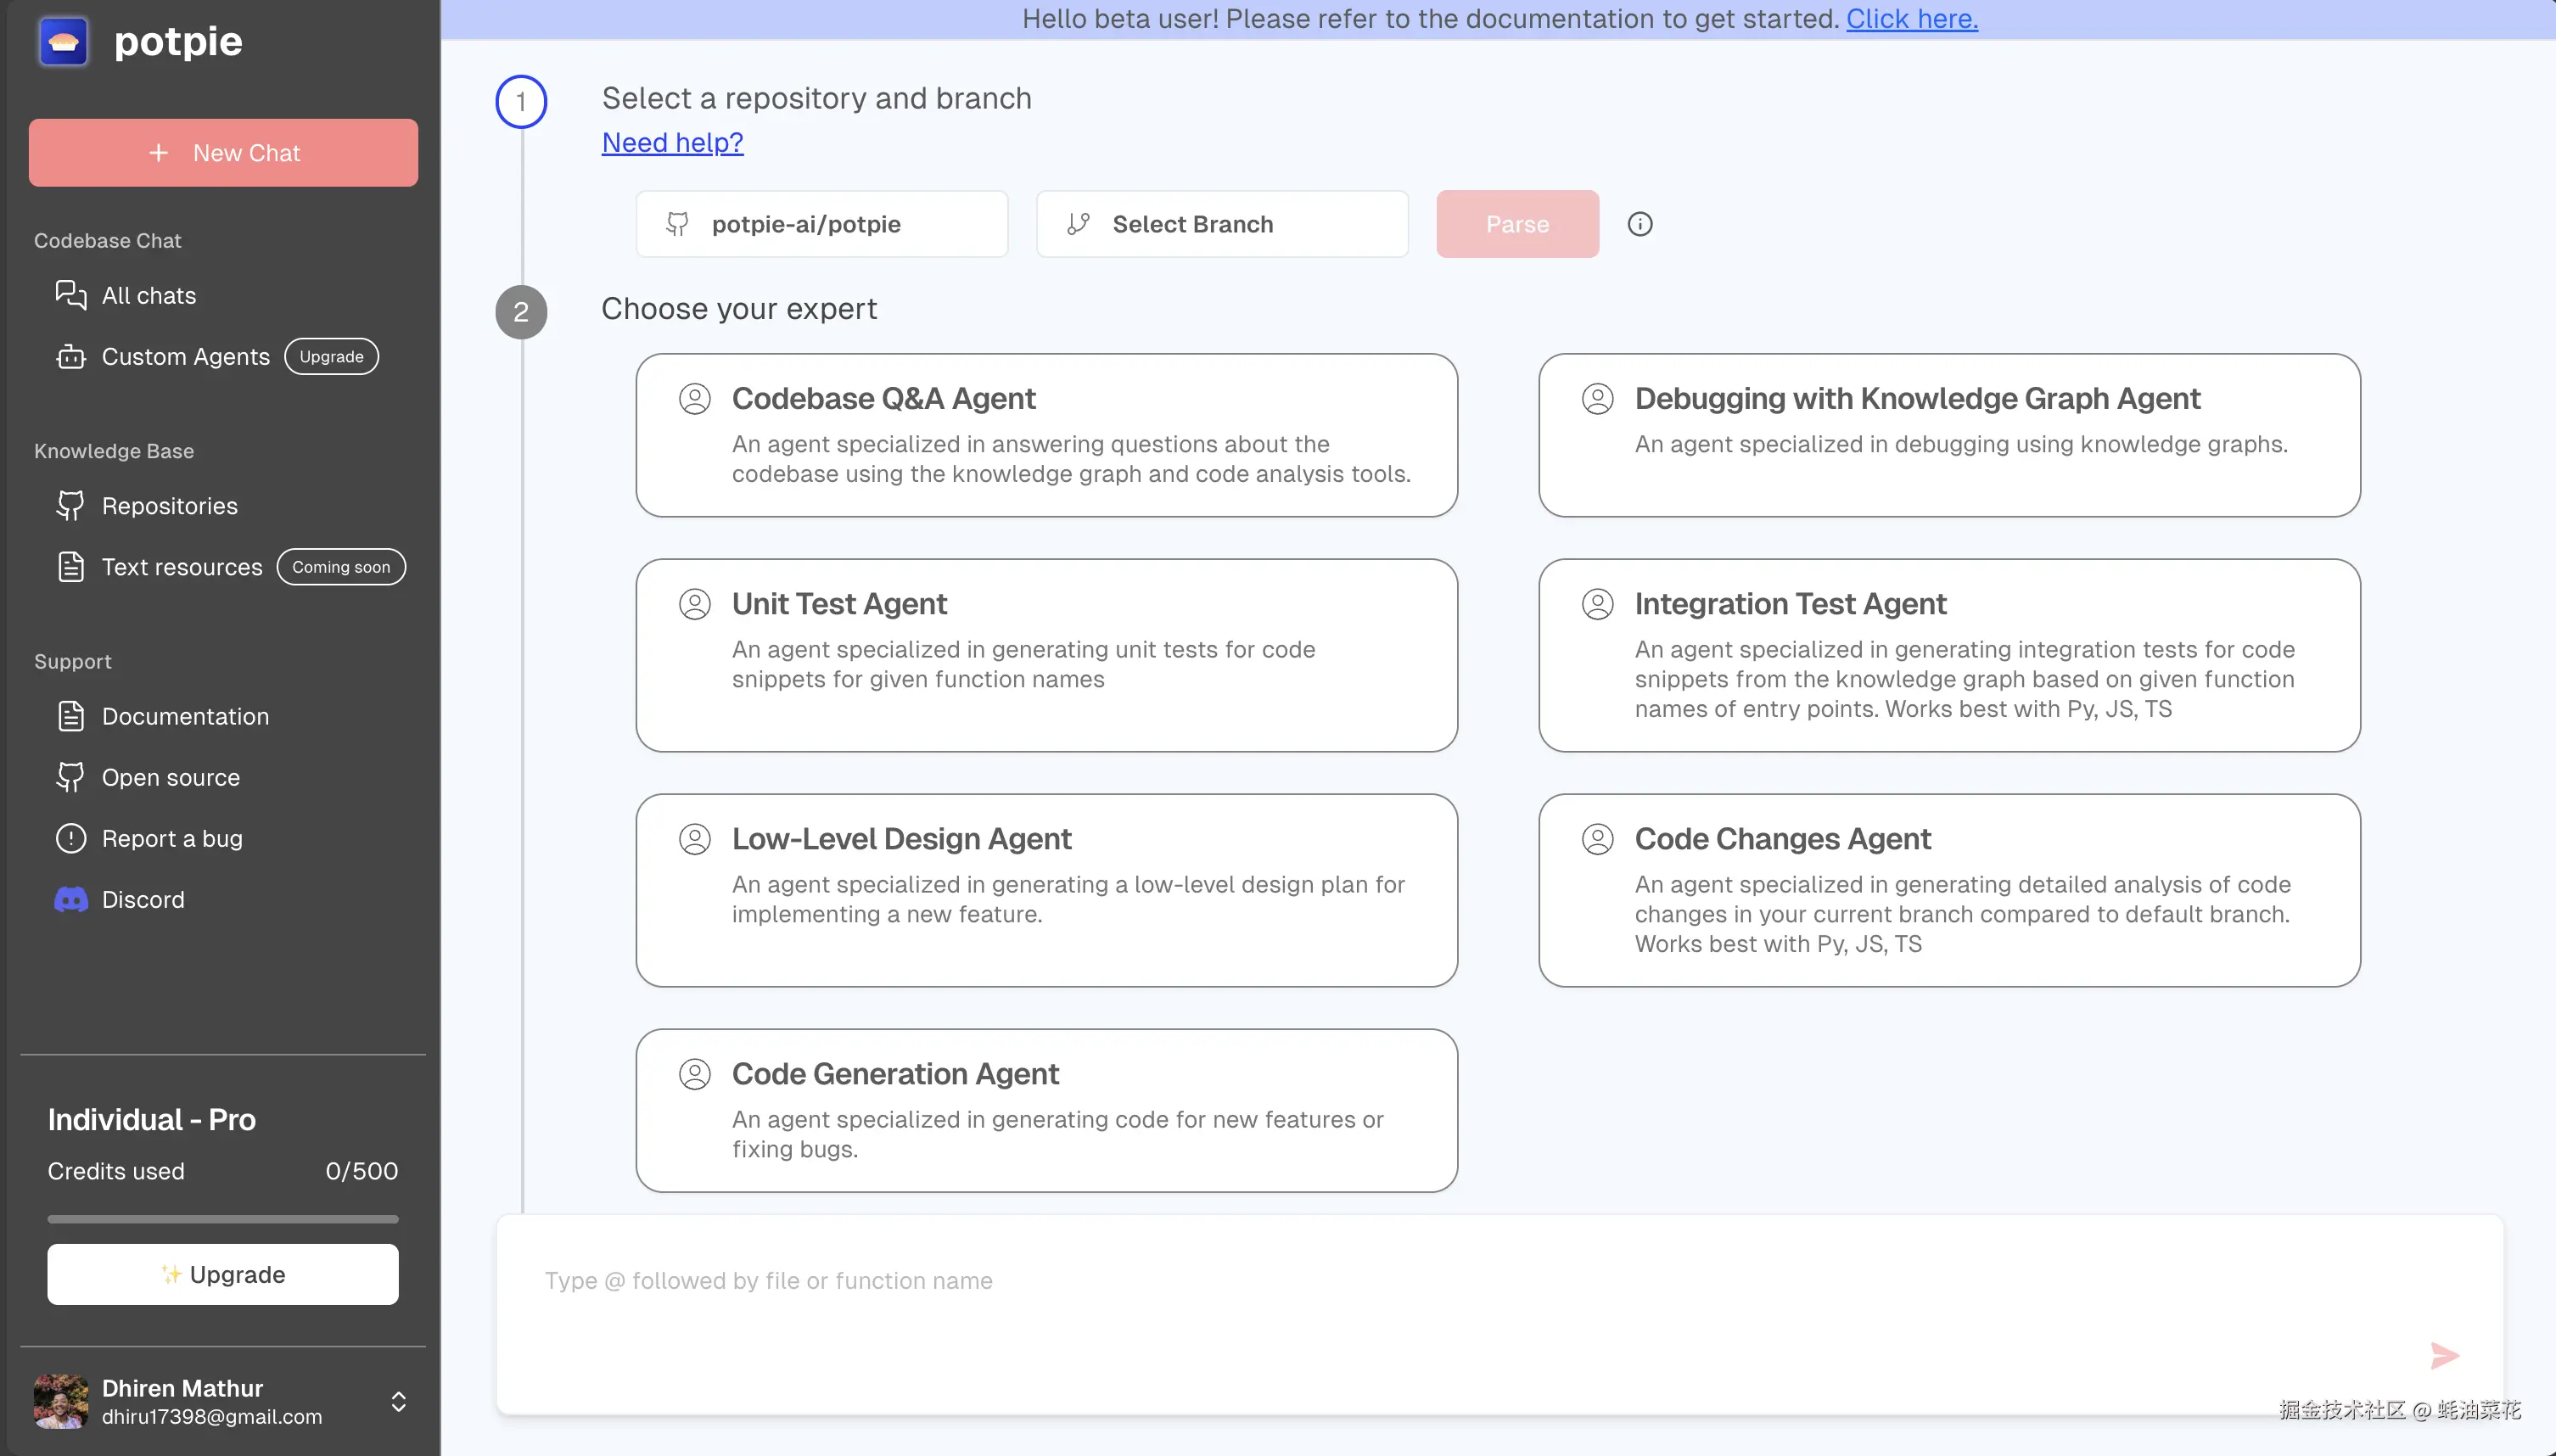
Task: Pick the Code Changes Agent card
Action: click(x=1949, y=890)
